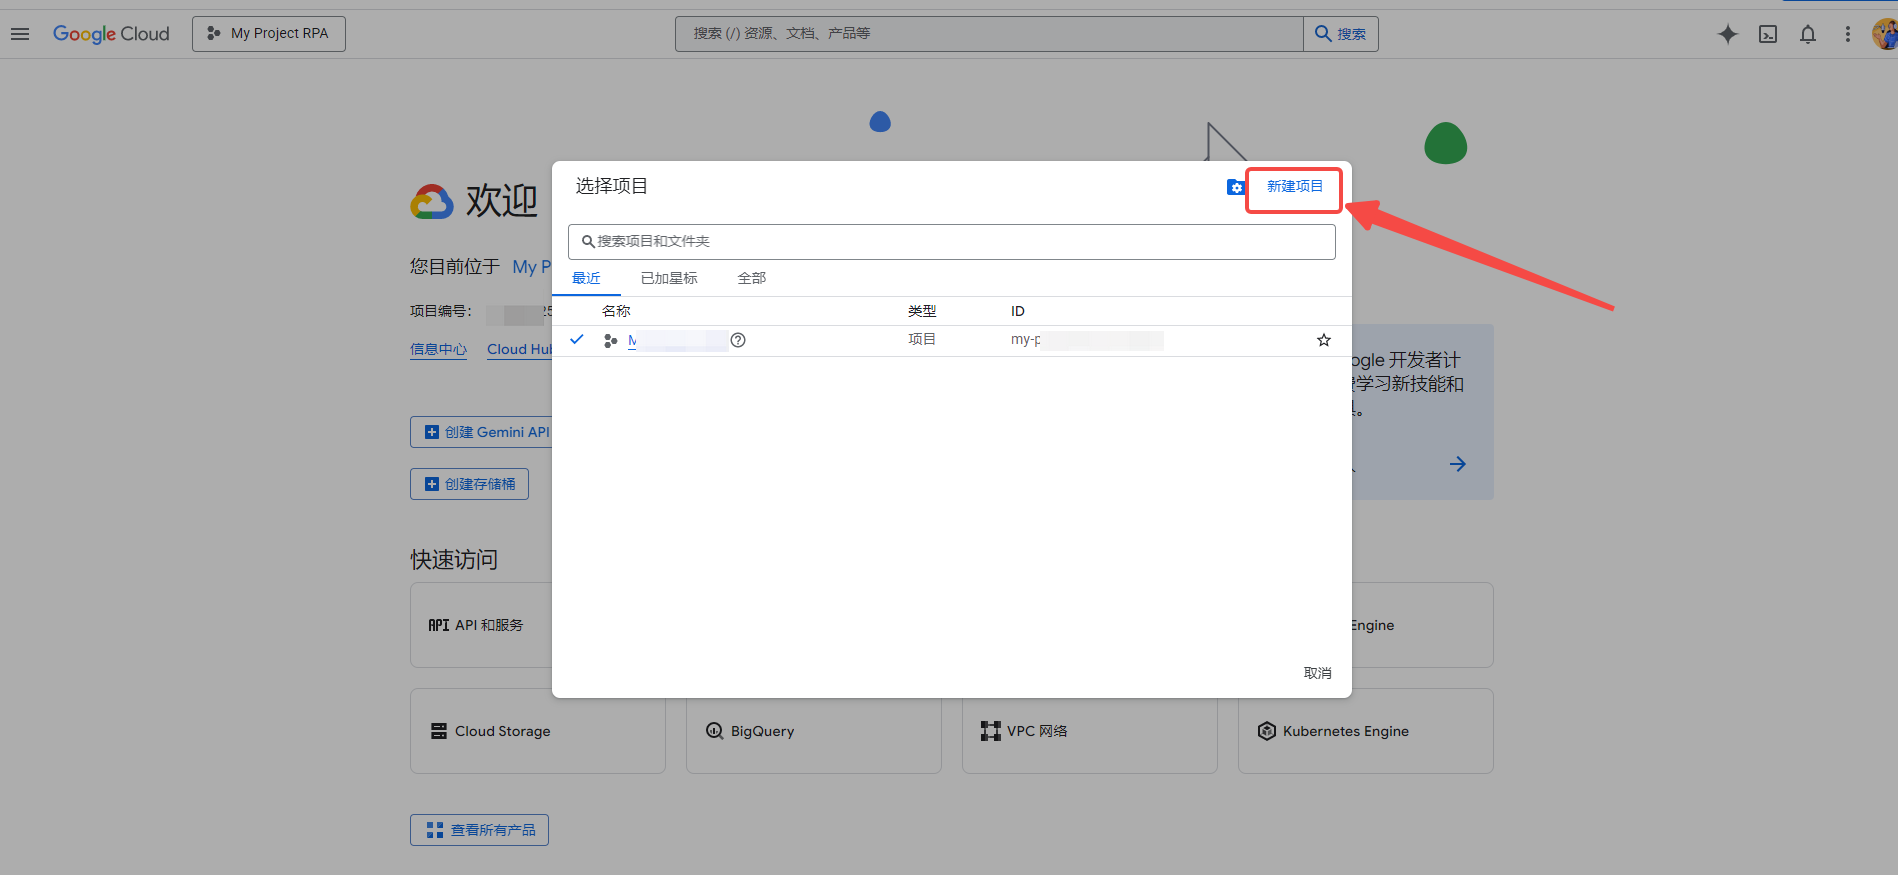Viewport: 1898px width, 875px height.
Task: Click 取消 to close the dialog
Action: pos(1317,673)
